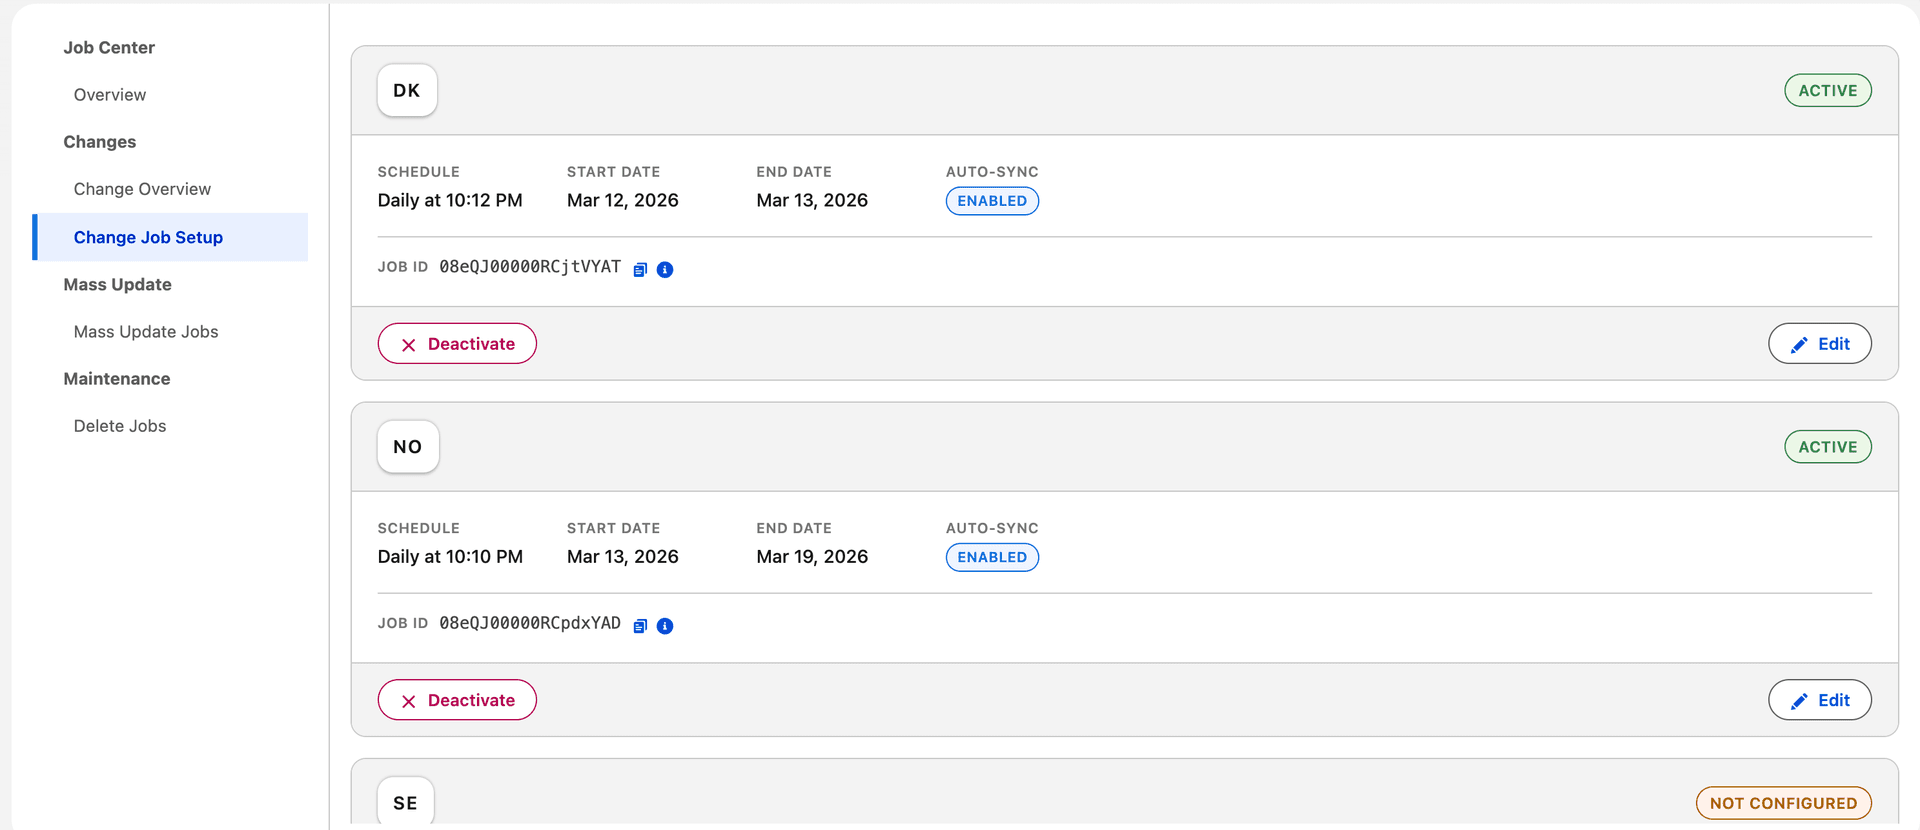Click pencil icon in DK Edit button

(x=1800, y=343)
